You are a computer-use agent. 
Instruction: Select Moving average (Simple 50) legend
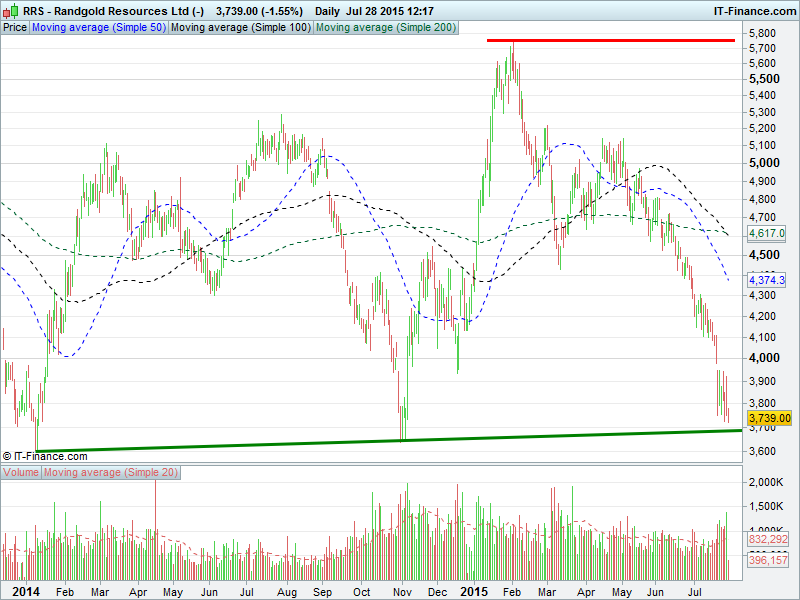click(x=99, y=28)
